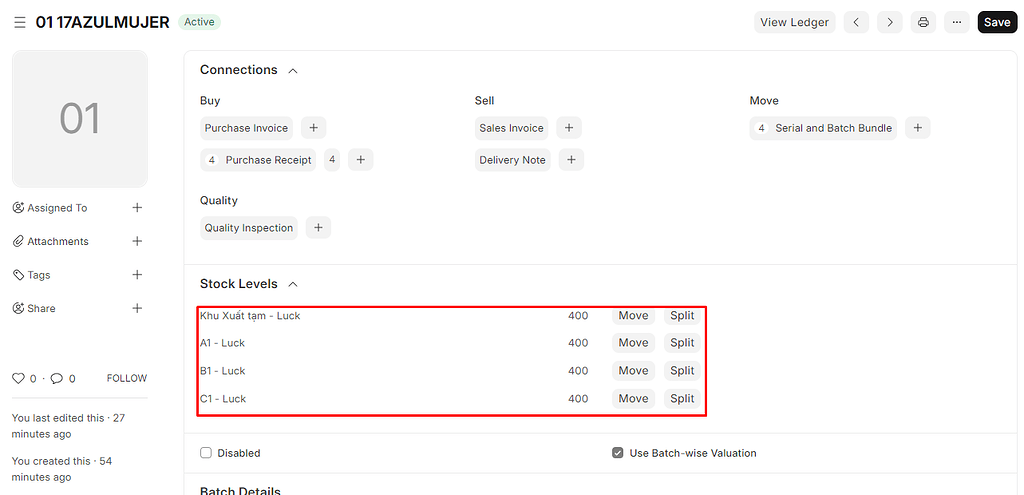Go to the next document arrow

pyautogui.click(x=889, y=22)
